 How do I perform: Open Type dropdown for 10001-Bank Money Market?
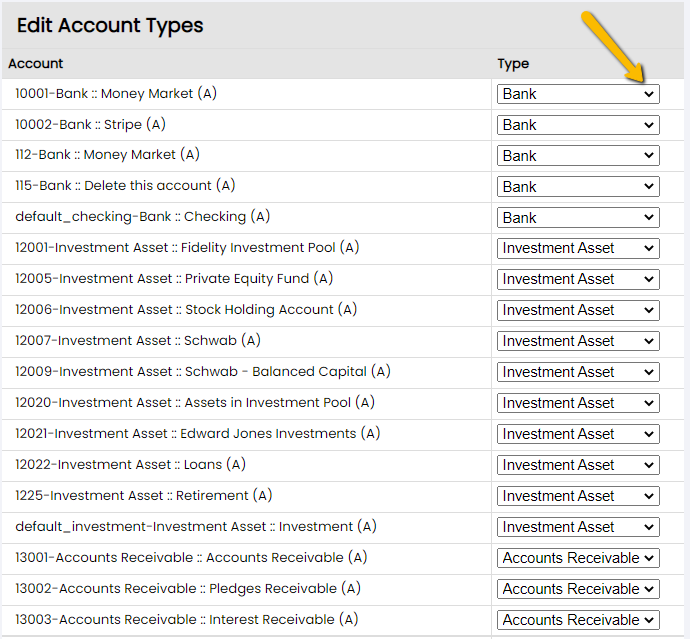(x=578, y=94)
